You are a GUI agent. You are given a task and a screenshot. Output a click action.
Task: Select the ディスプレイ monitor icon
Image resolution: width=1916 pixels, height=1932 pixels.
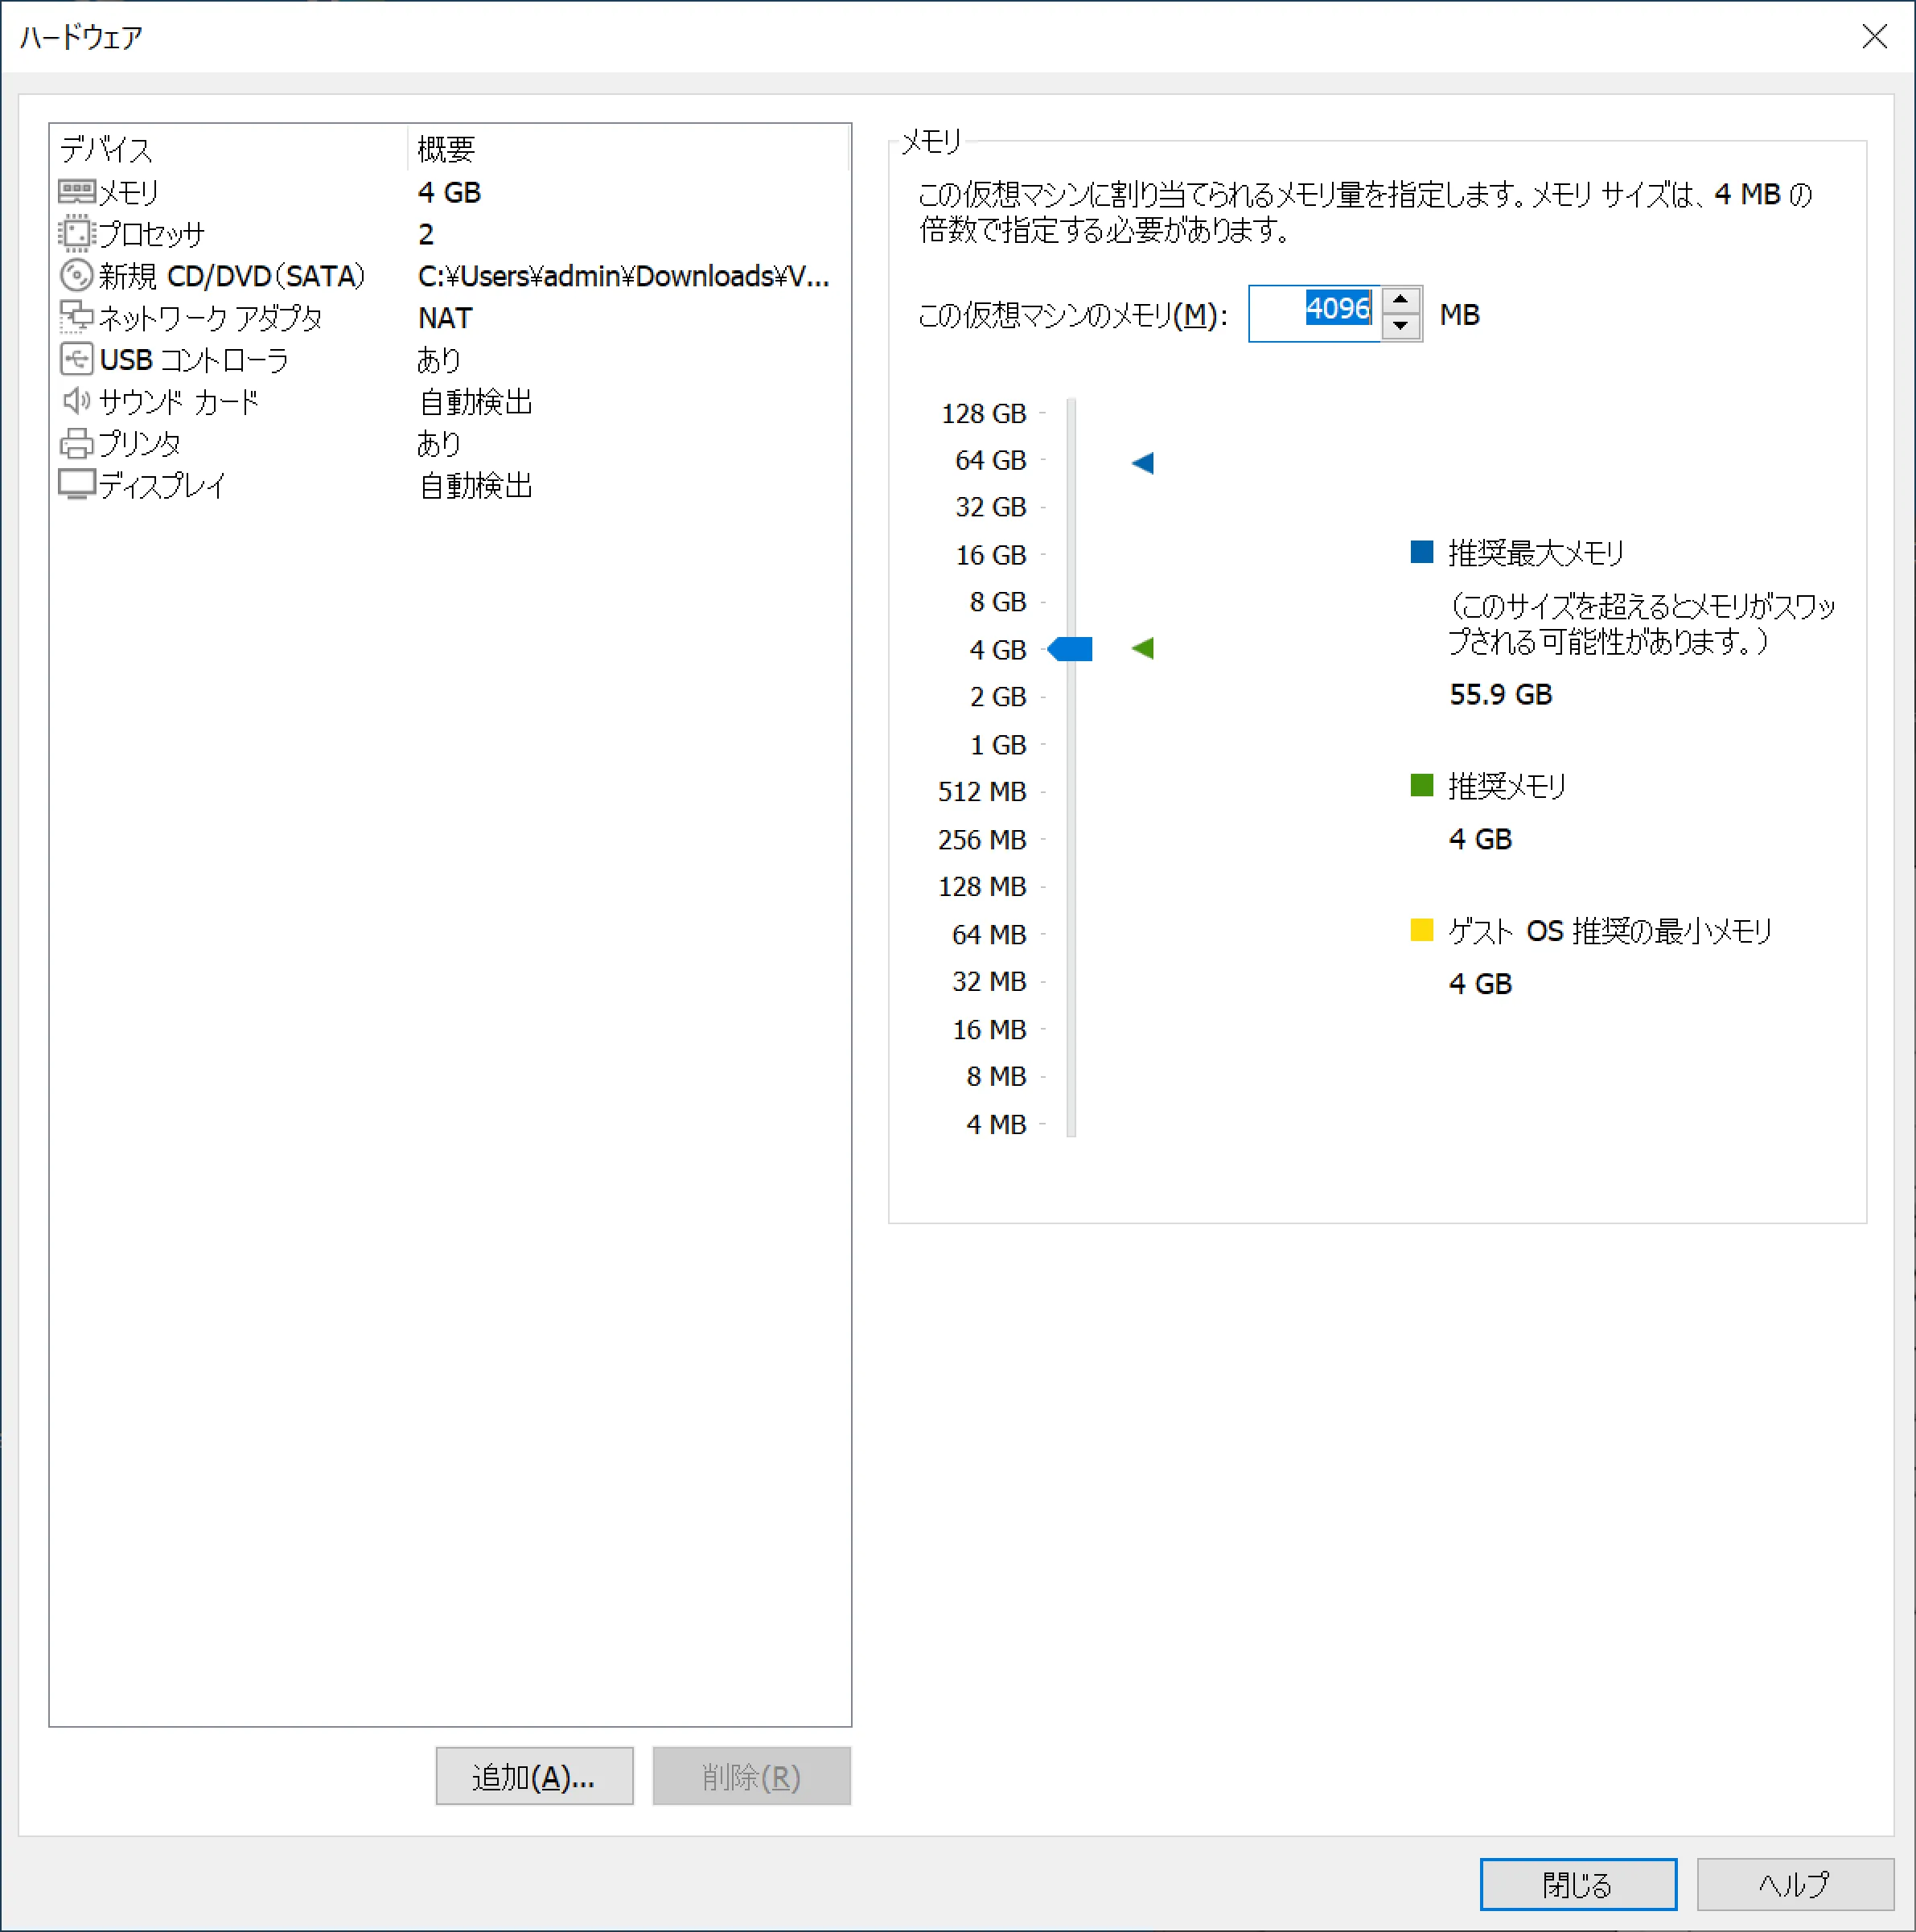point(76,485)
